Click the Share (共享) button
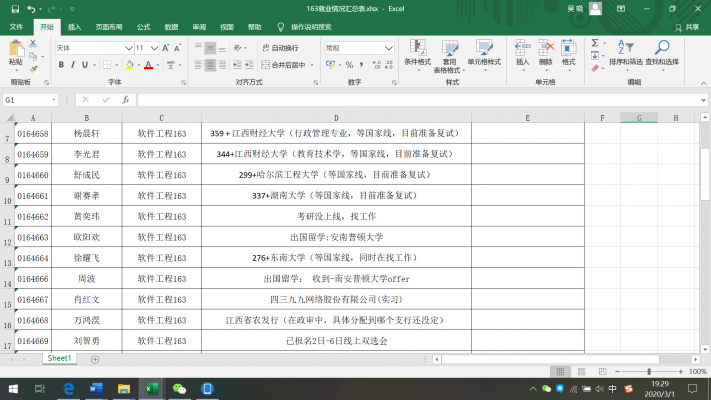Viewport: 711px width, 400px height. pos(688,27)
